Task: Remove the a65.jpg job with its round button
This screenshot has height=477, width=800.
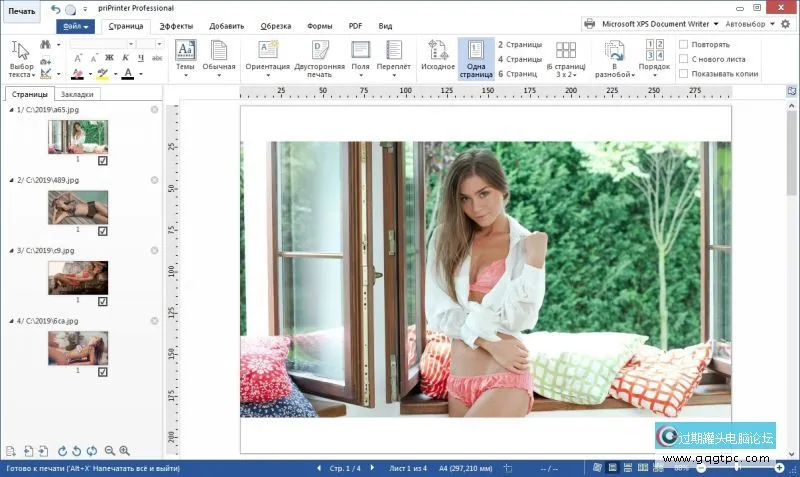Action: (x=155, y=110)
